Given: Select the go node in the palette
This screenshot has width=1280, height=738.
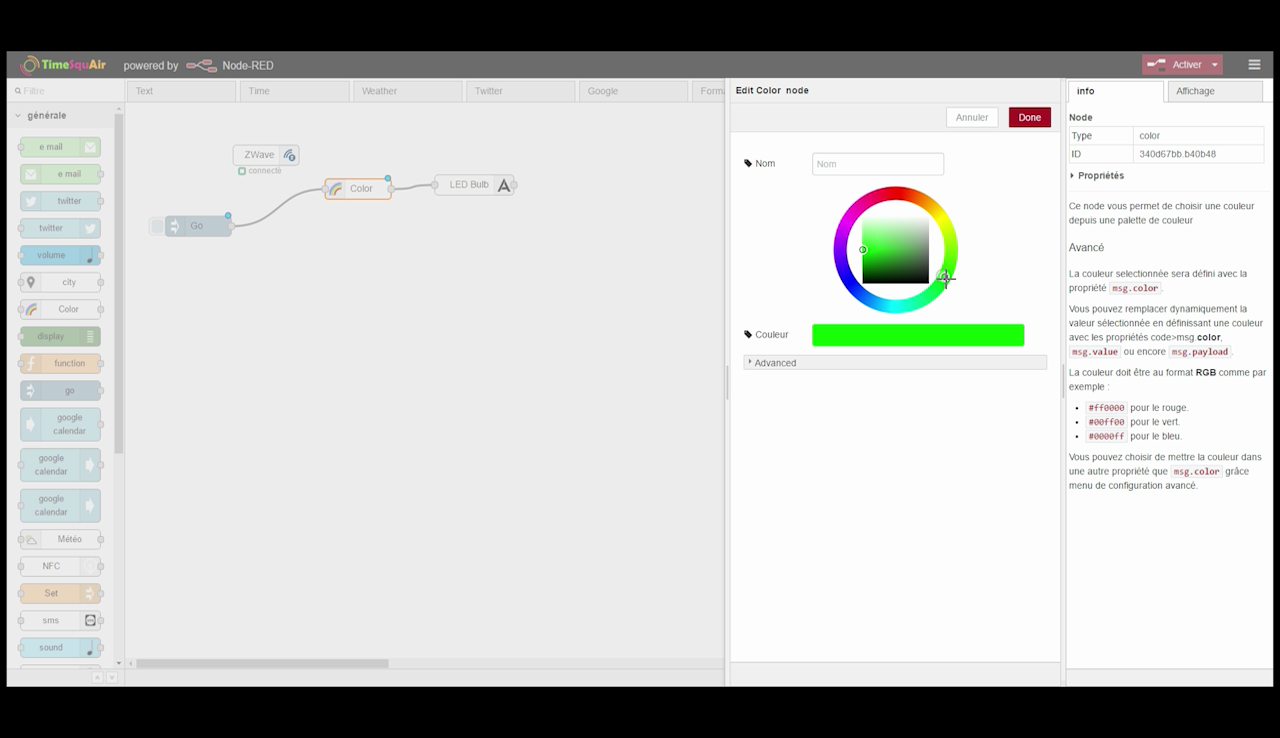Looking at the screenshot, I should click(x=60, y=390).
